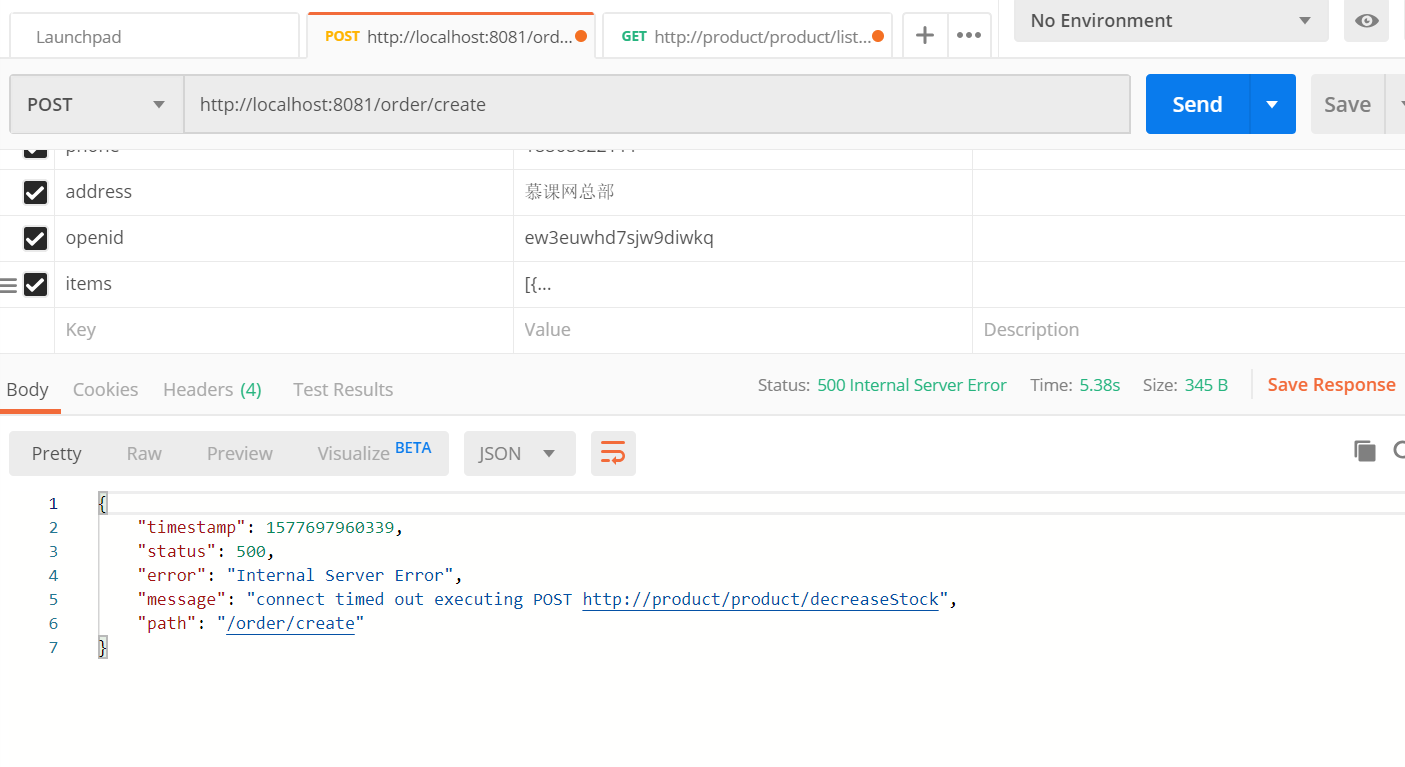Click unsaved orange dot on POST order tab
The height and width of the screenshot is (767, 1405).
[x=580, y=37]
